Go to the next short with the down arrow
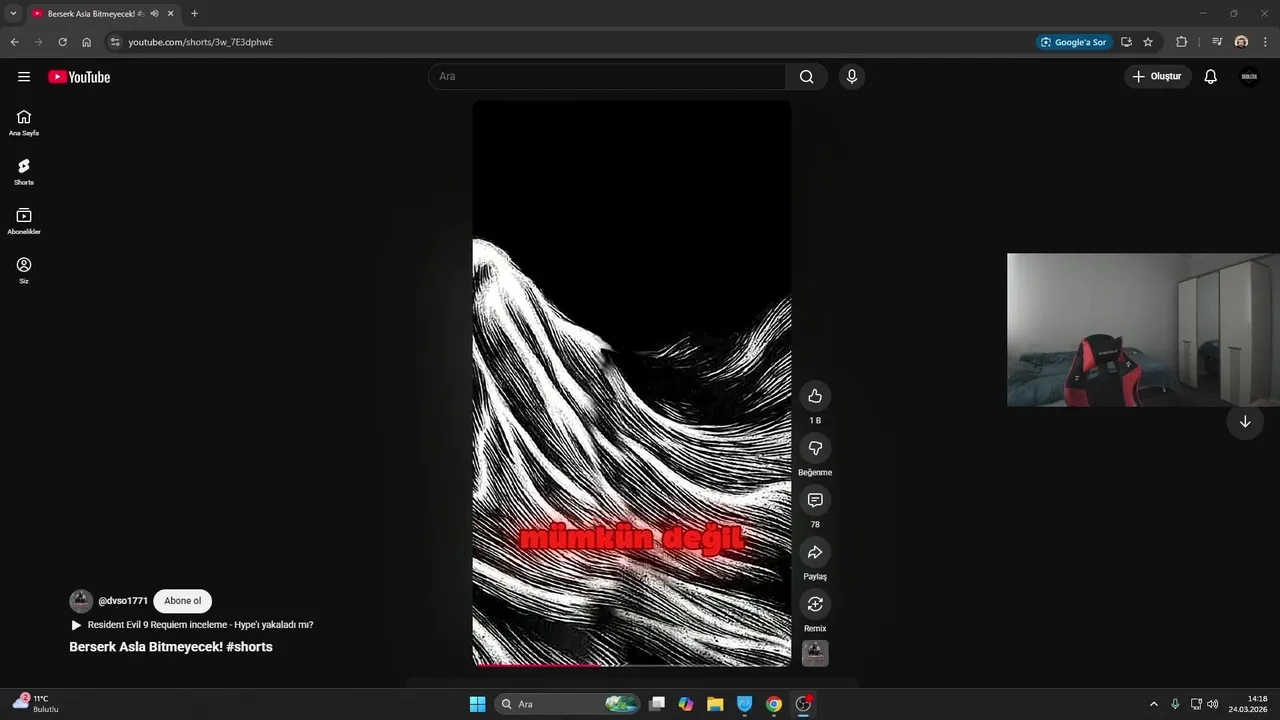Screen dimensions: 1280x720 (1245, 422)
